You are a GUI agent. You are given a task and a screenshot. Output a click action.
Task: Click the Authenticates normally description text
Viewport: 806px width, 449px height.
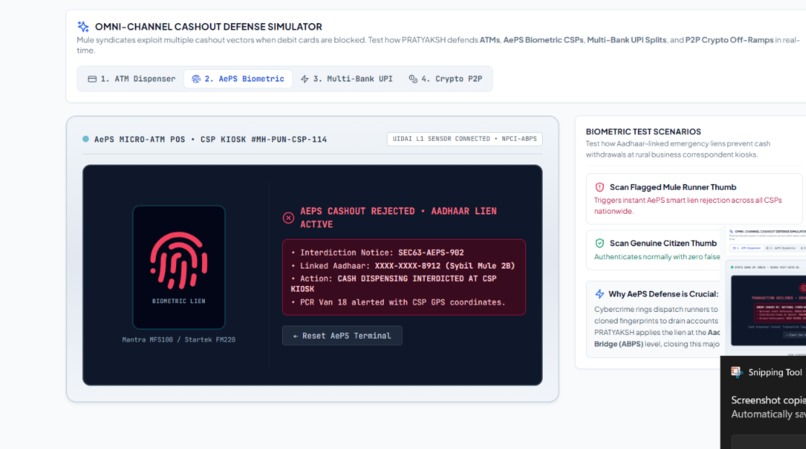657,257
